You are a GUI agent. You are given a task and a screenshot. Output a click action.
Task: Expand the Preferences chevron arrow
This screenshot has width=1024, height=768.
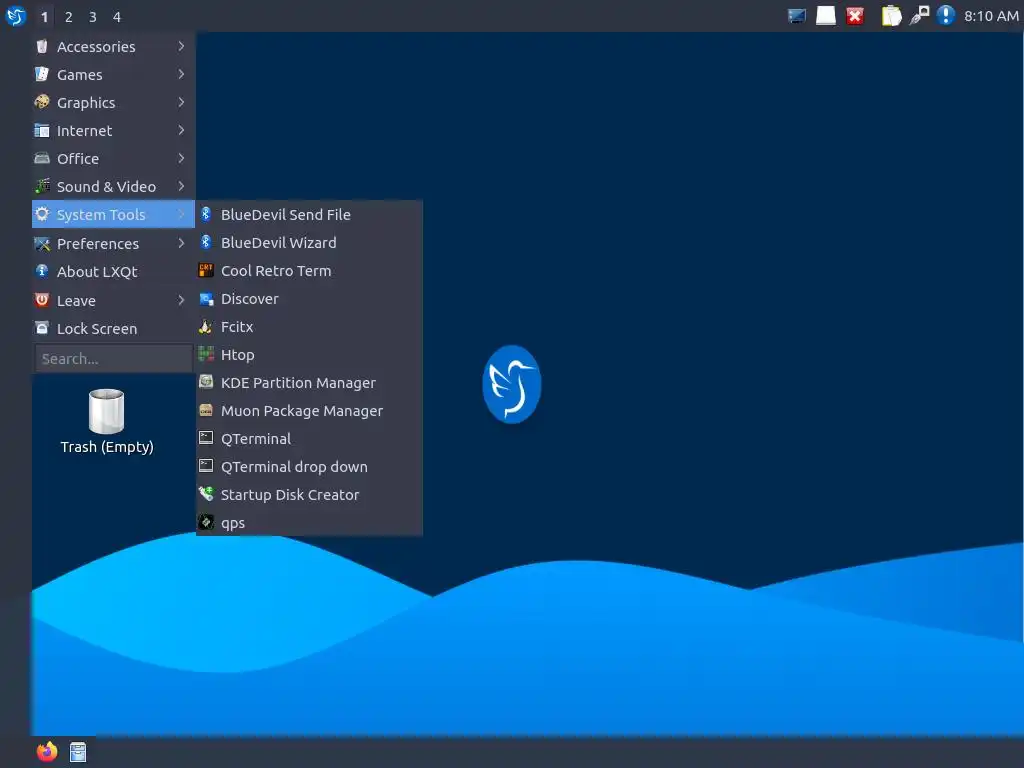click(x=182, y=243)
